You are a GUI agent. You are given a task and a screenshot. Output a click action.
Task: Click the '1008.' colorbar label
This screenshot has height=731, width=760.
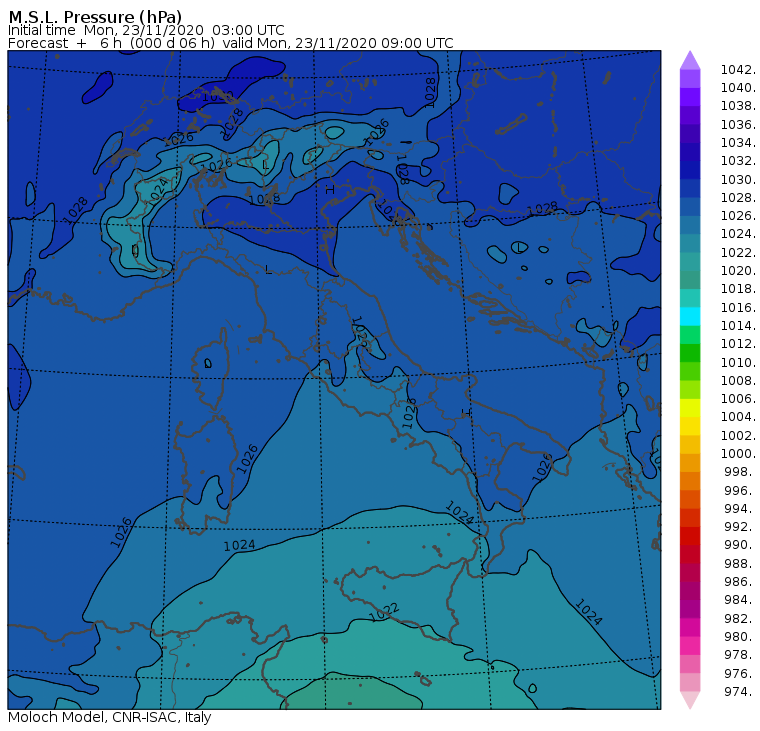[738, 381]
